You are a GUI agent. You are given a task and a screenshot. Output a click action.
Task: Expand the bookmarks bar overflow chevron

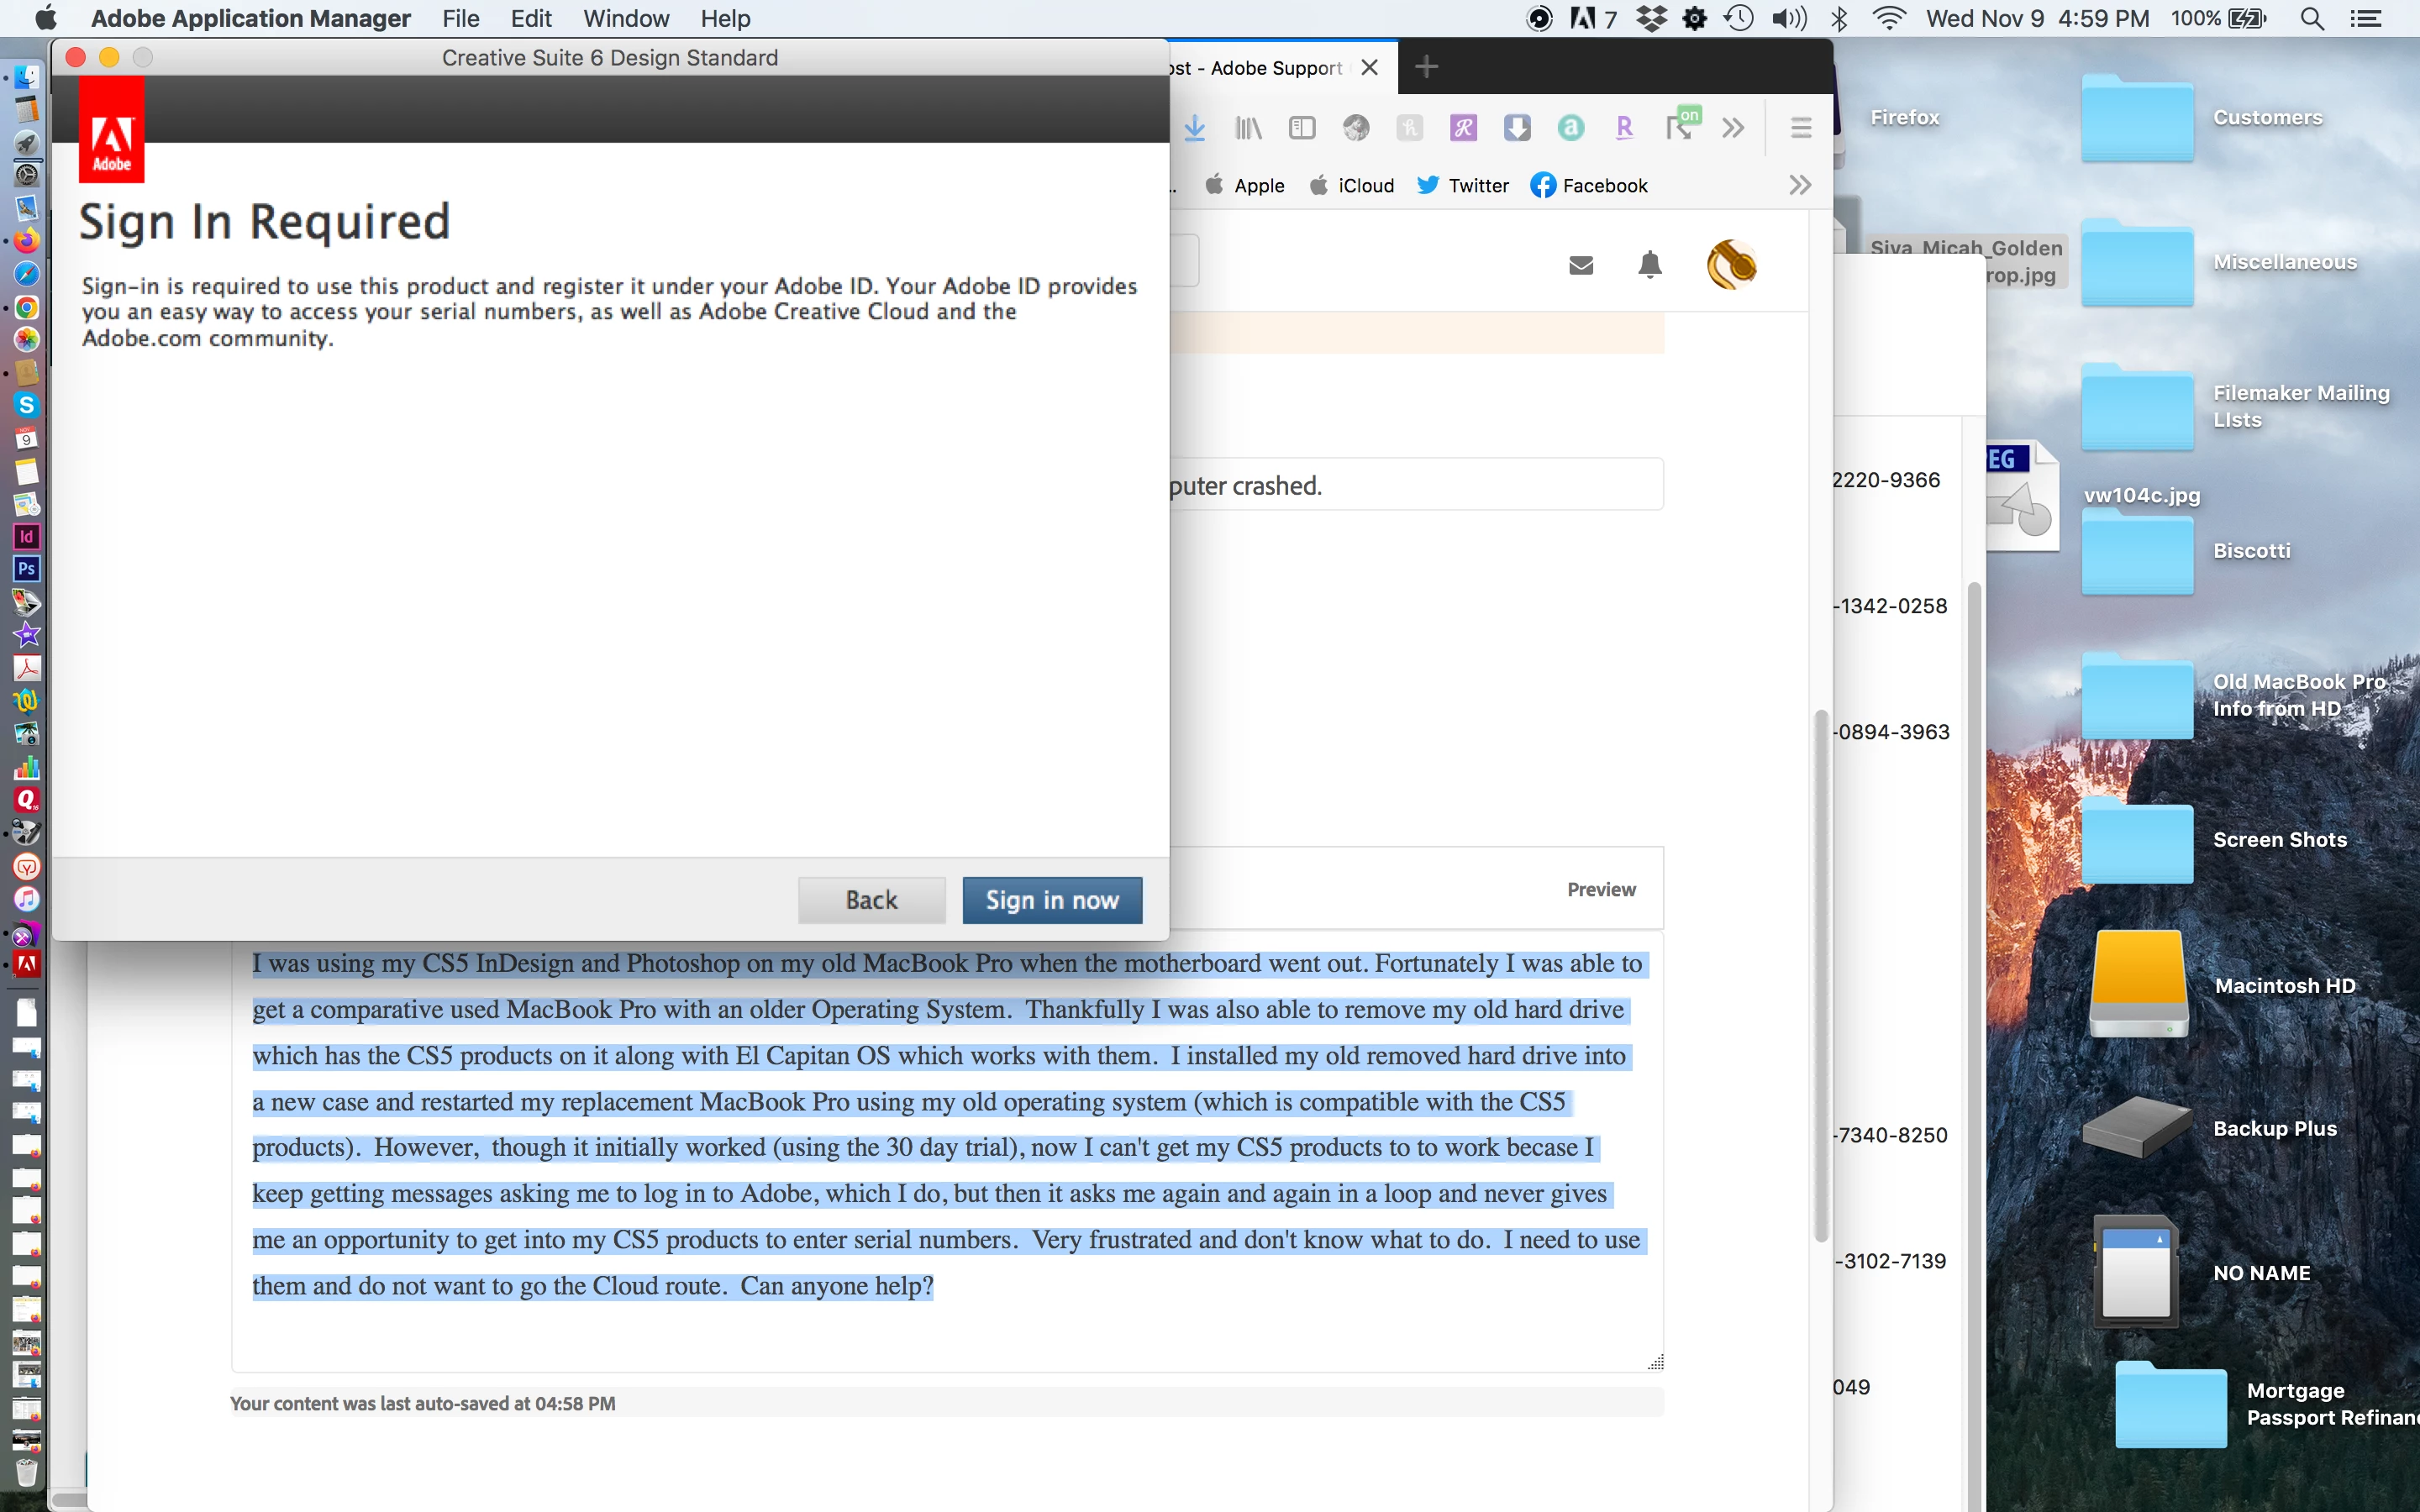click(1799, 185)
